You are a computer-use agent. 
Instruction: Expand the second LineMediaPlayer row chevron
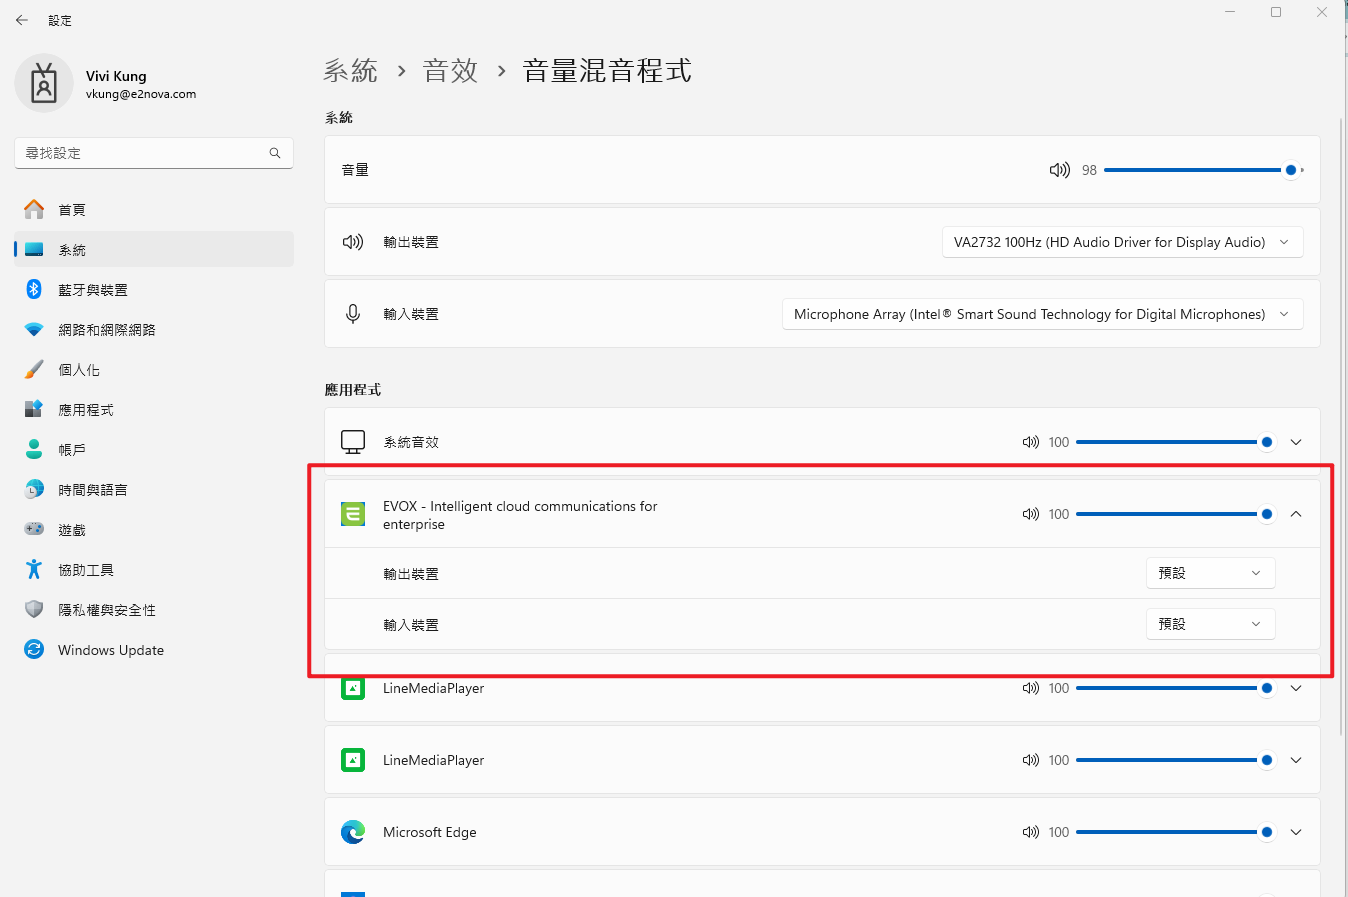1296,760
